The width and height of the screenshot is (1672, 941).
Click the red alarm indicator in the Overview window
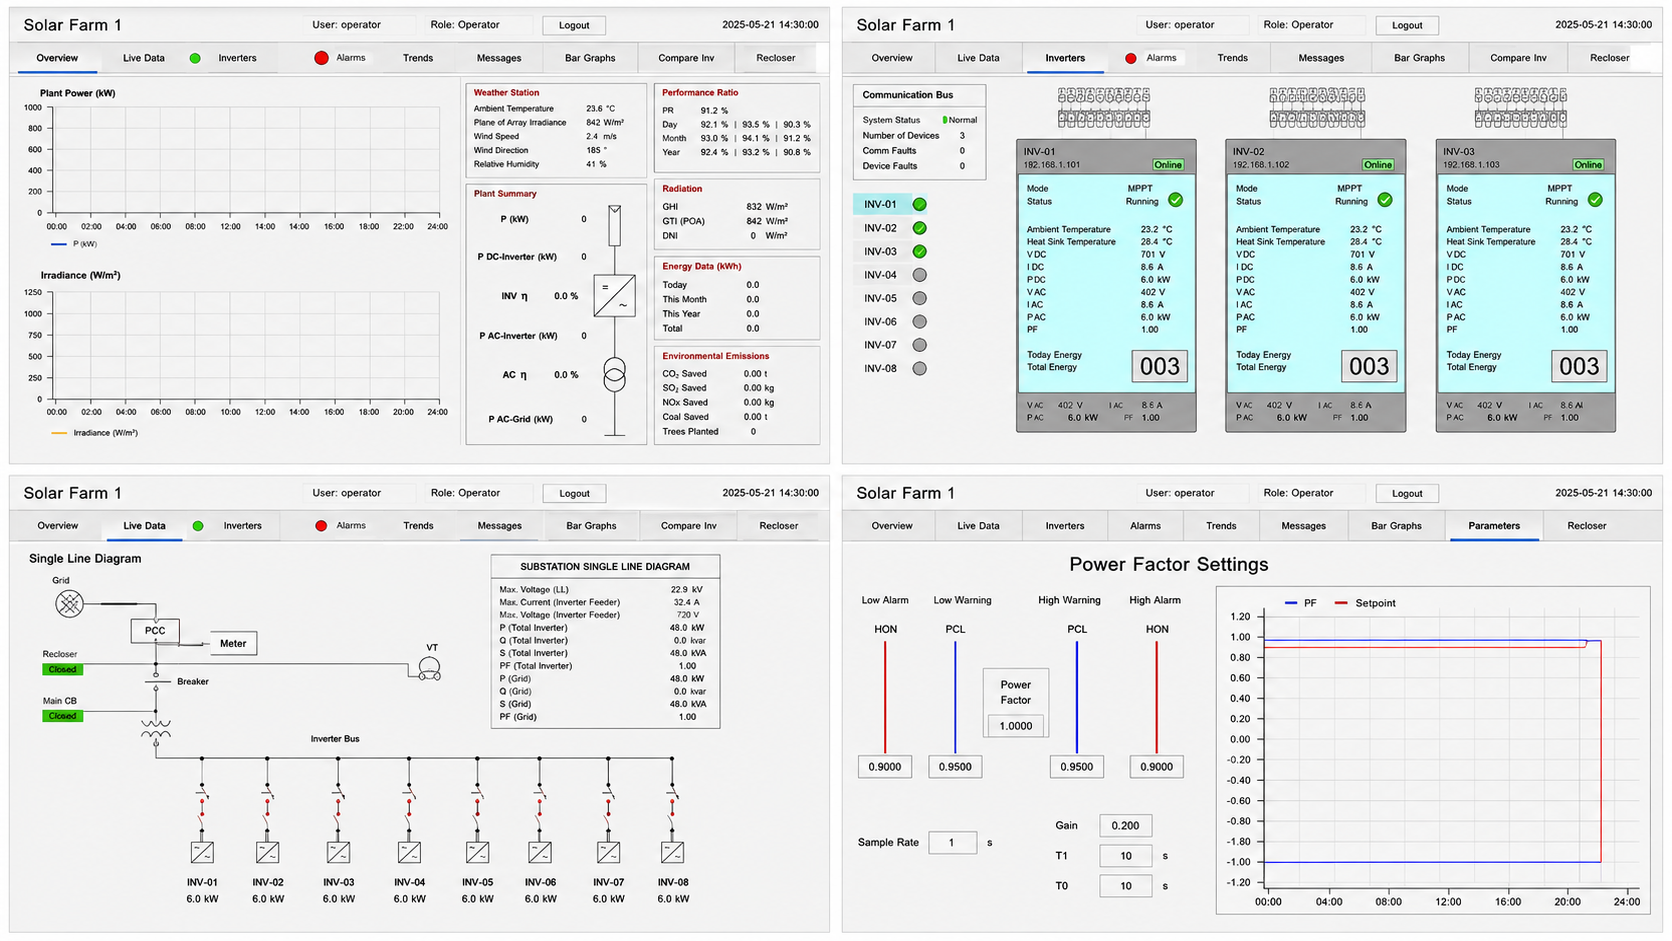click(321, 58)
